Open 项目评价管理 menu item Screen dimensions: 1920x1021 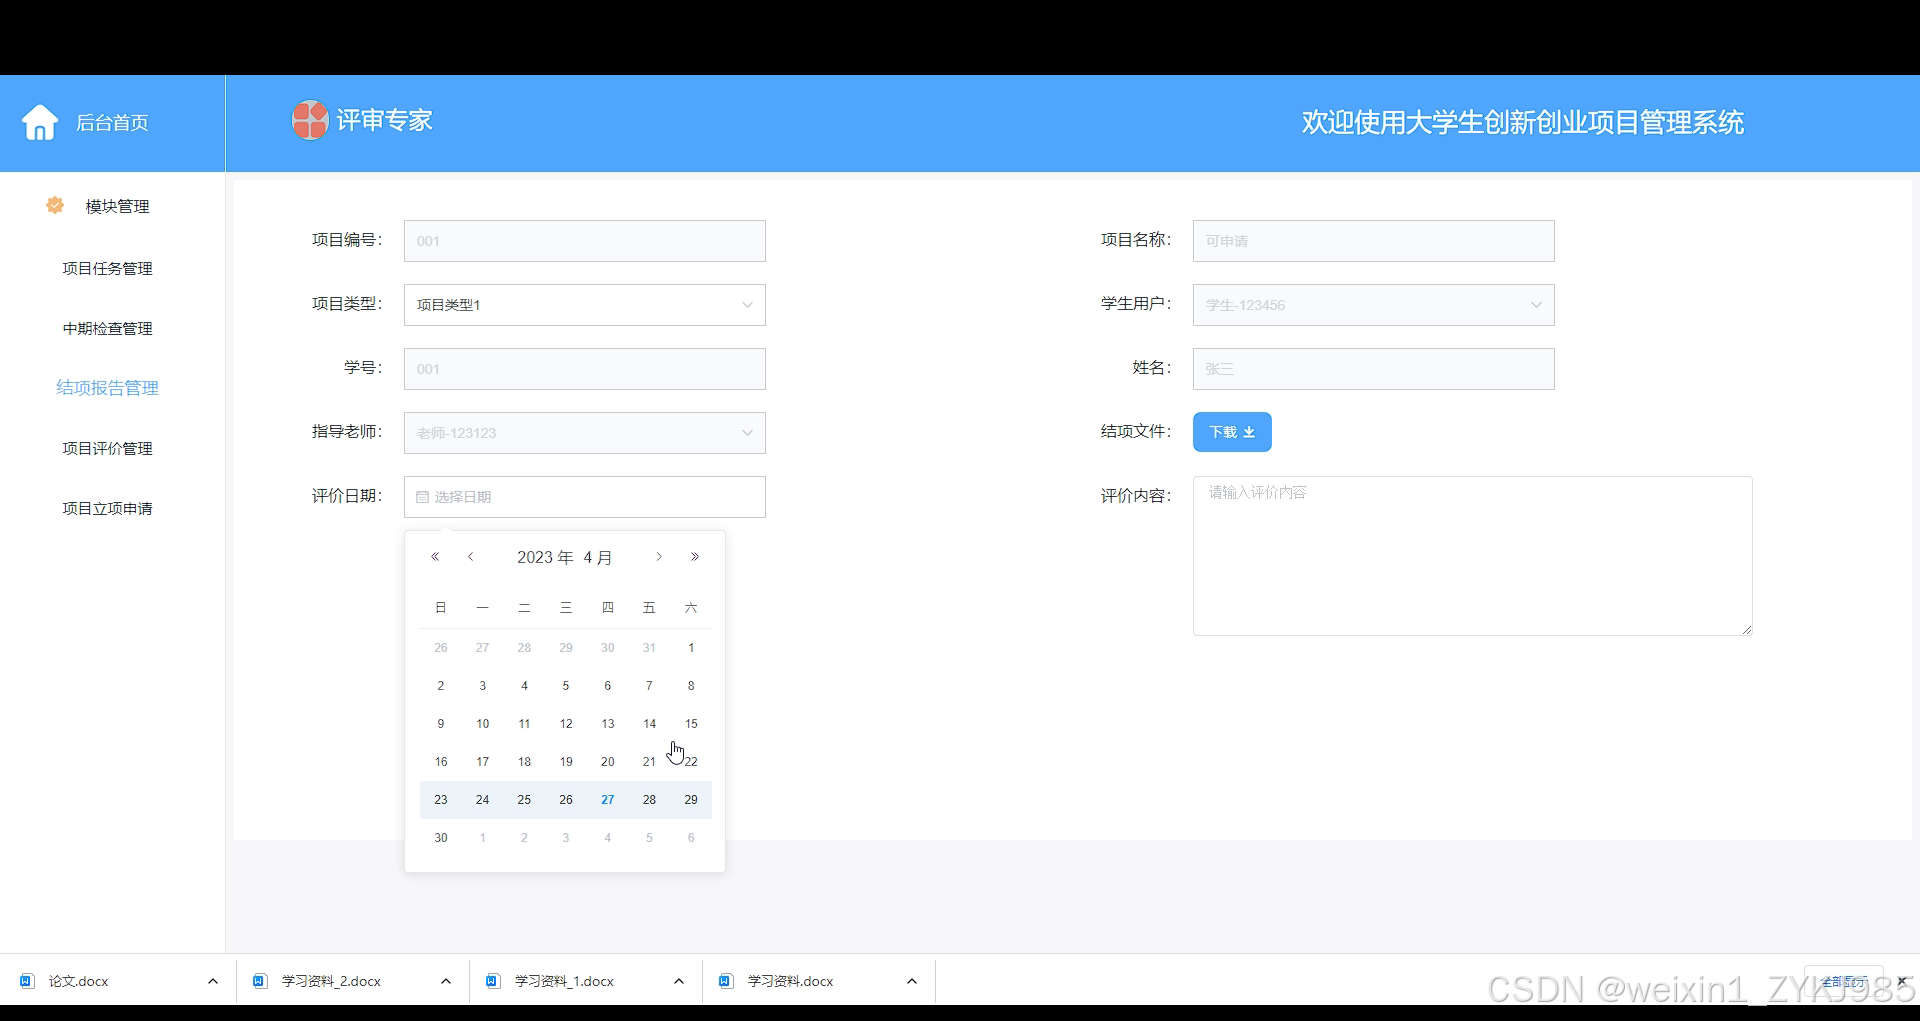pyautogui.click(x=108, y=448)
